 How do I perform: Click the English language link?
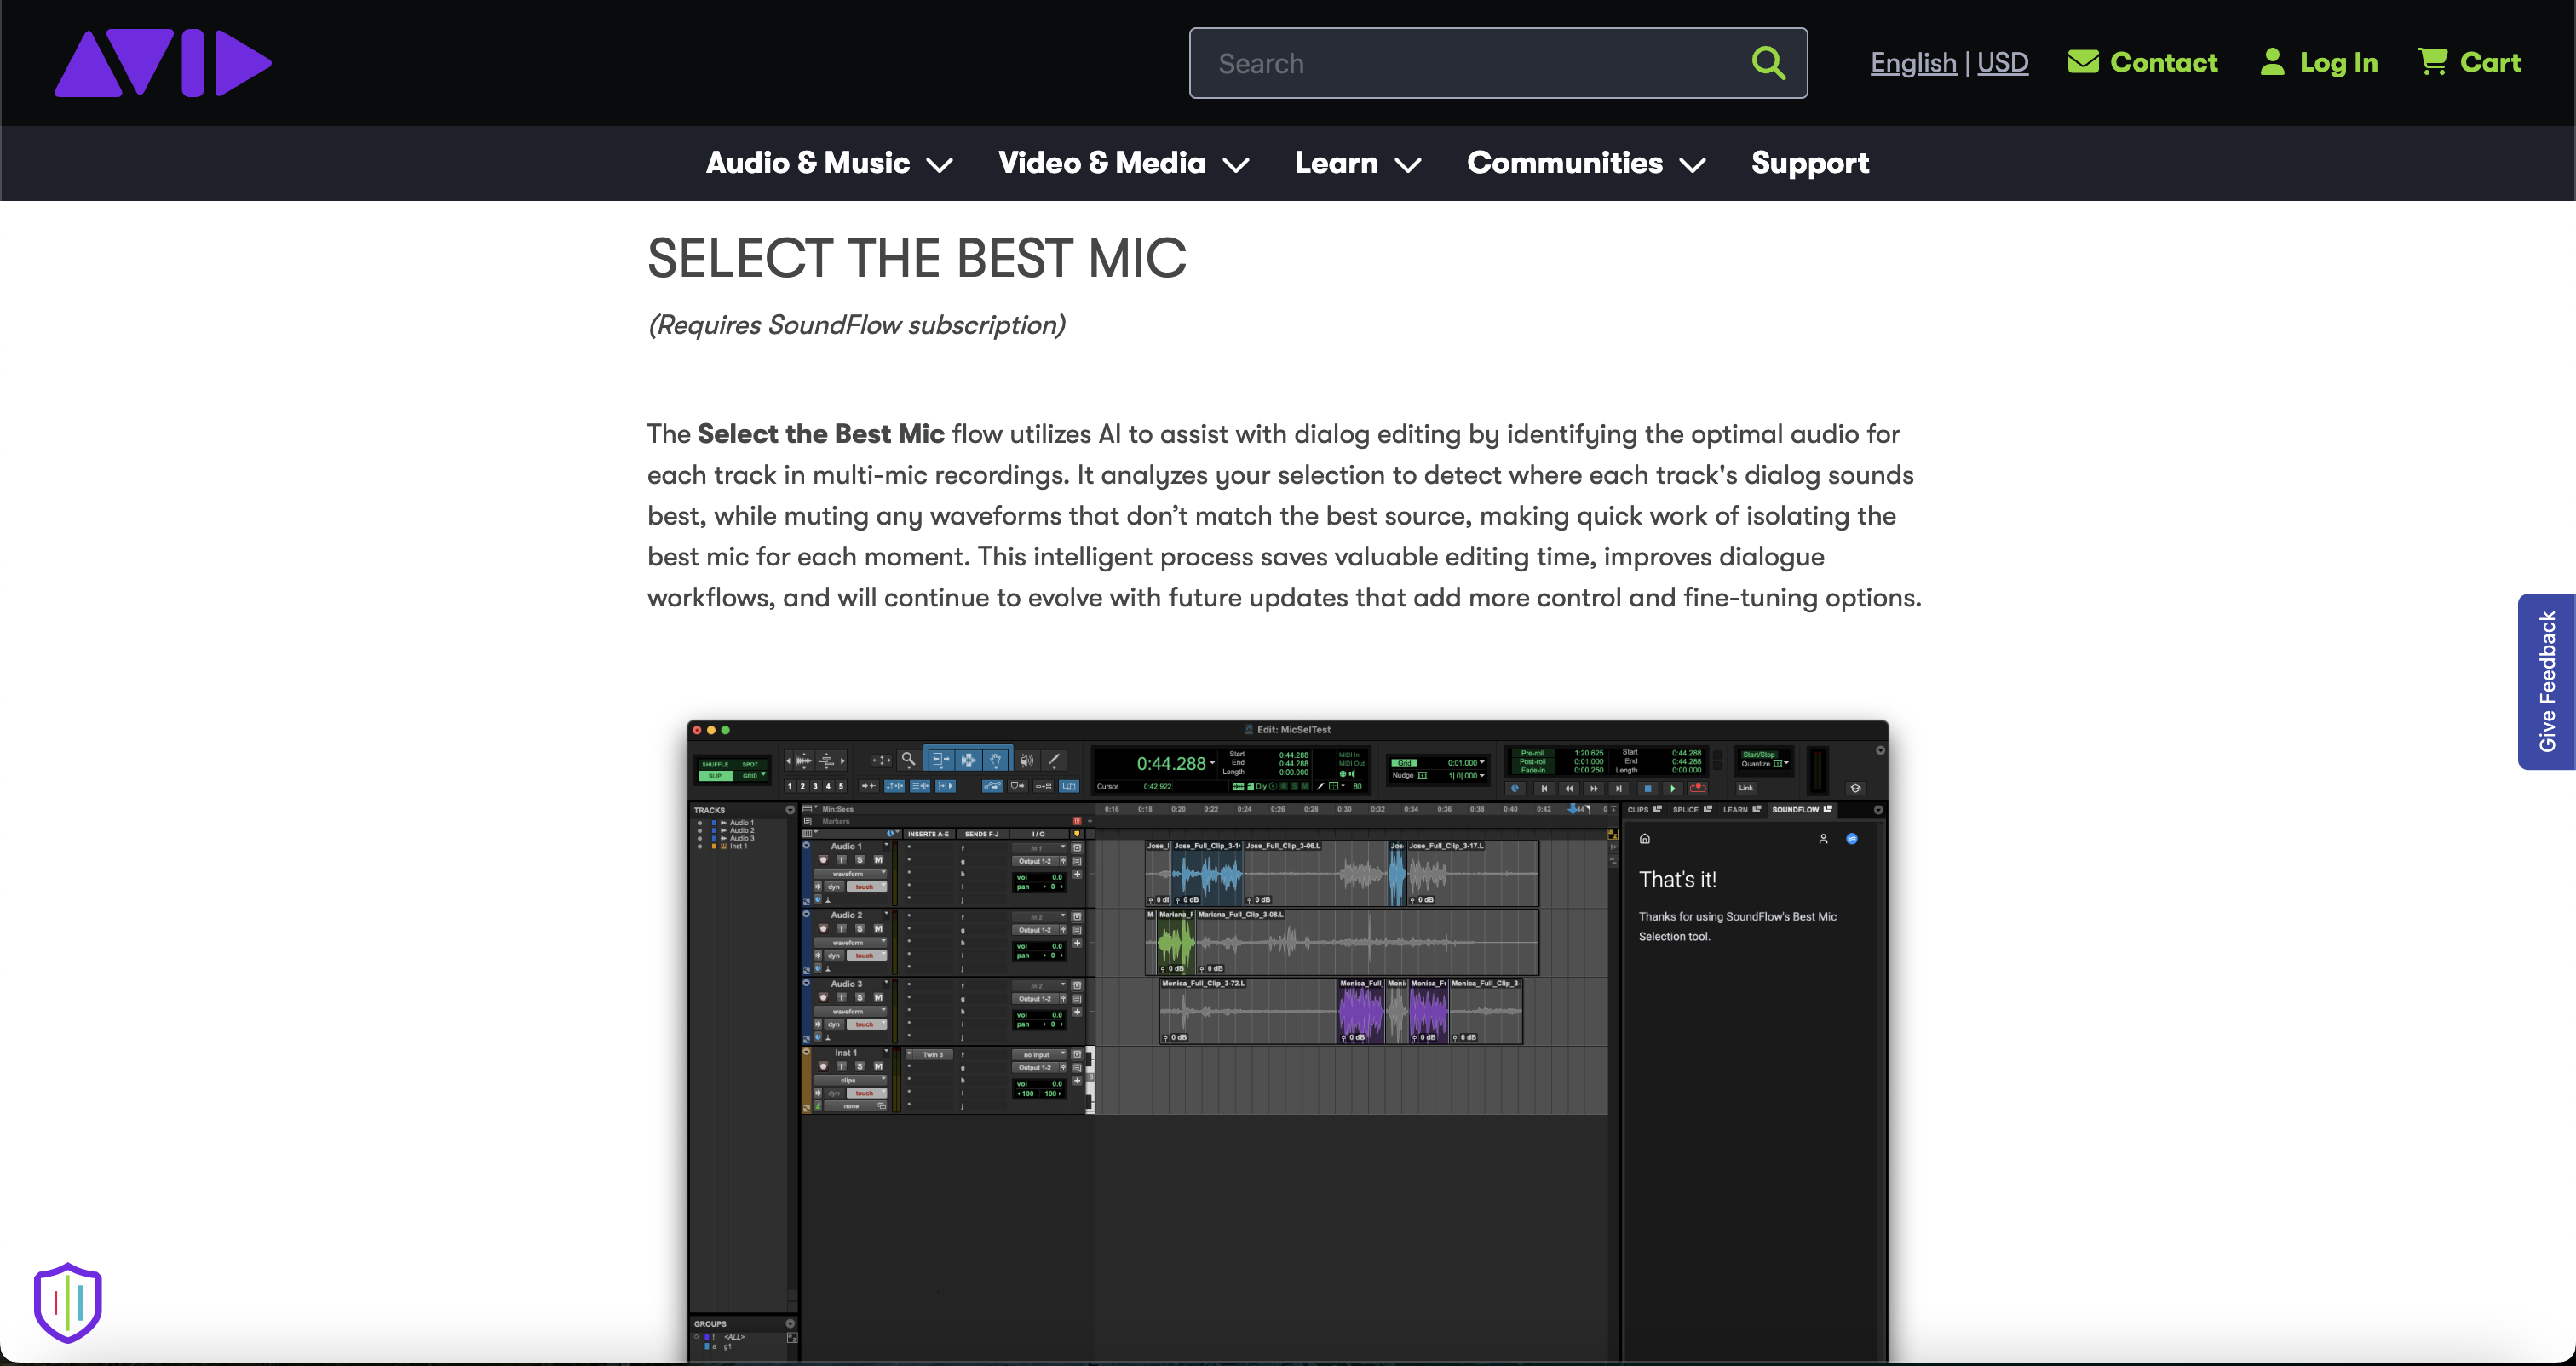pyautogui.click(x=1913, y=63)
